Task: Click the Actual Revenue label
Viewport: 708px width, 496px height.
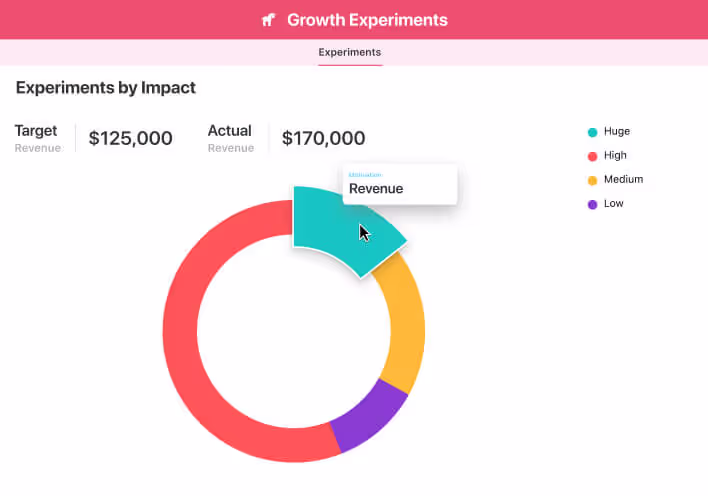Action: coord(230,138)
